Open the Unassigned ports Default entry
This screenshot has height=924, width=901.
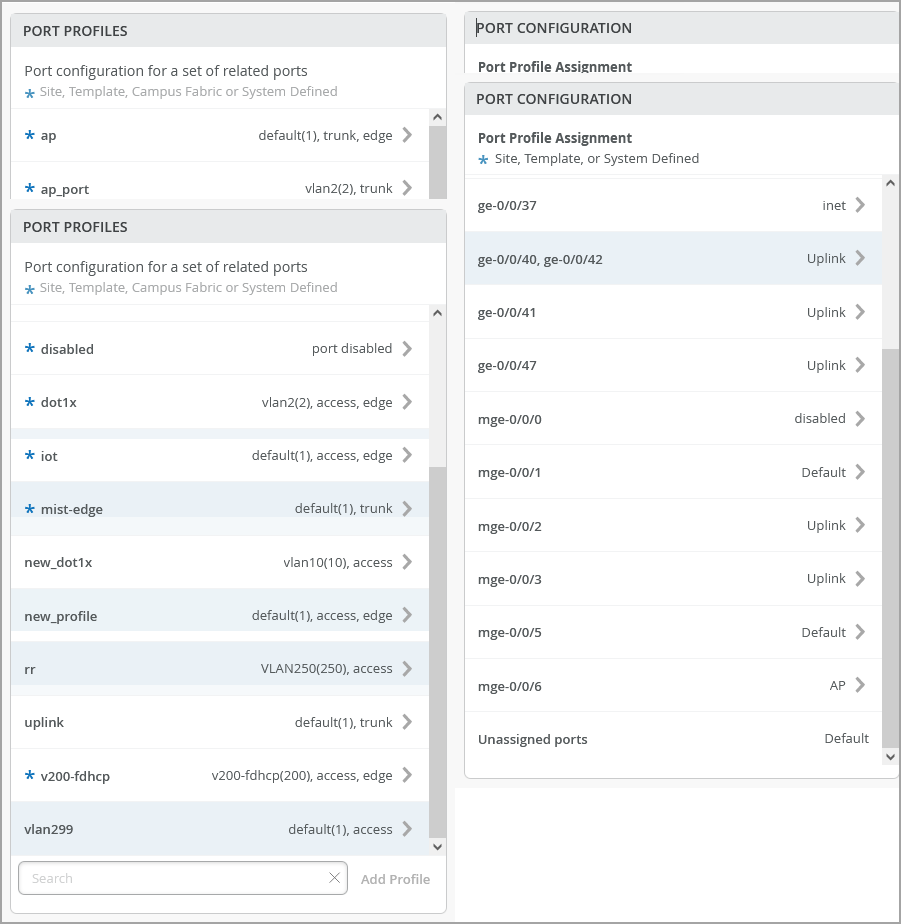[672, 739]
